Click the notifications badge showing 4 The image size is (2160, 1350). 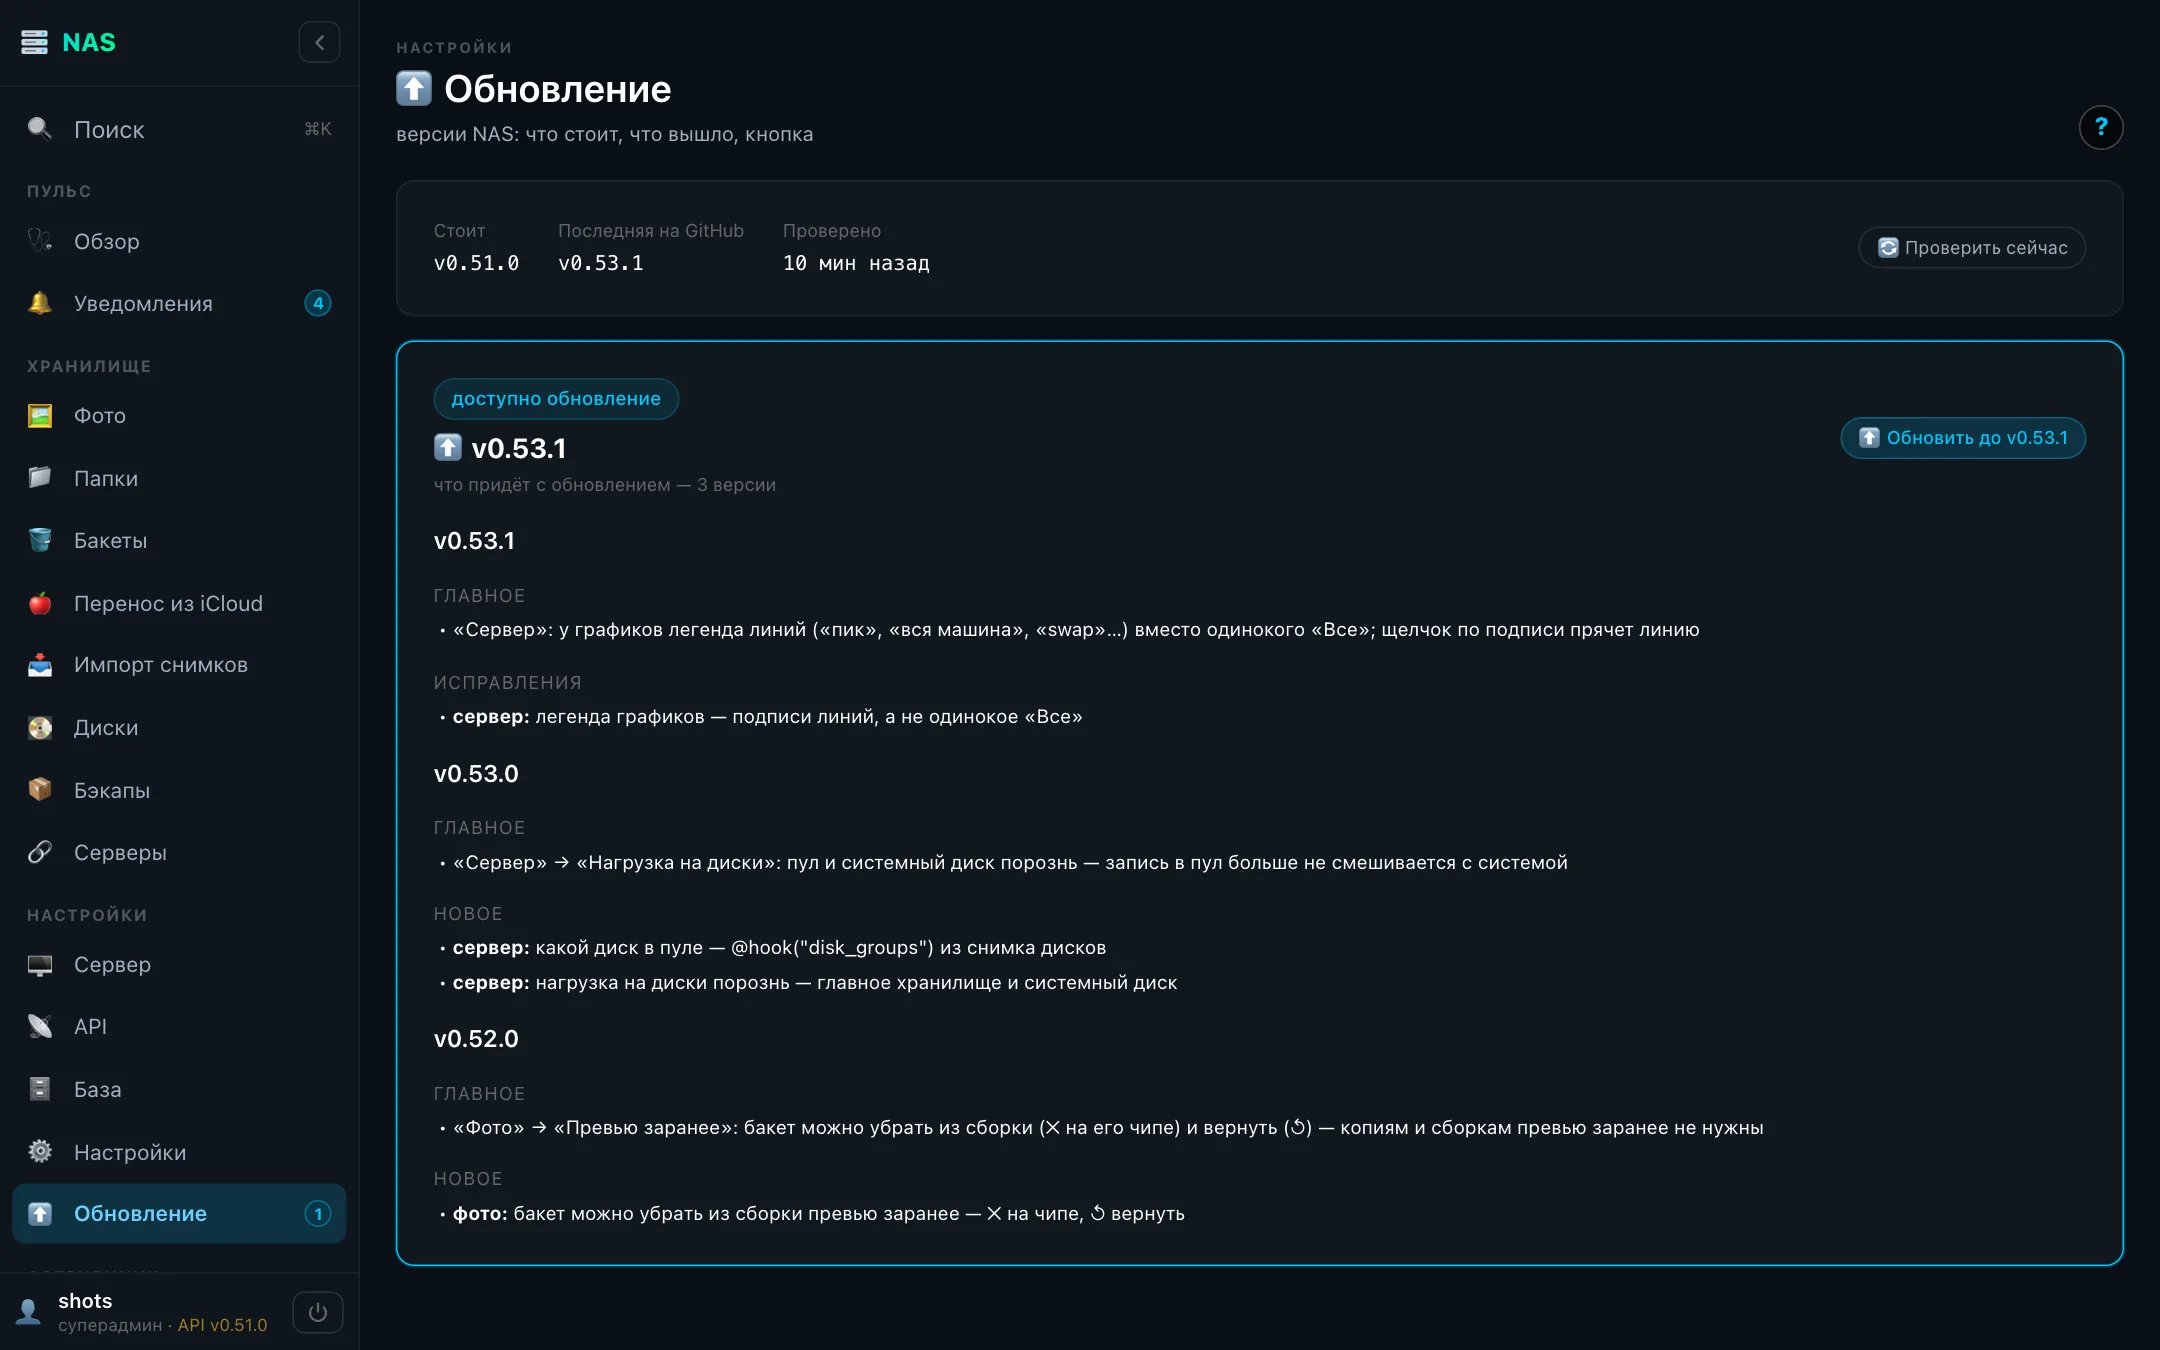318,303
